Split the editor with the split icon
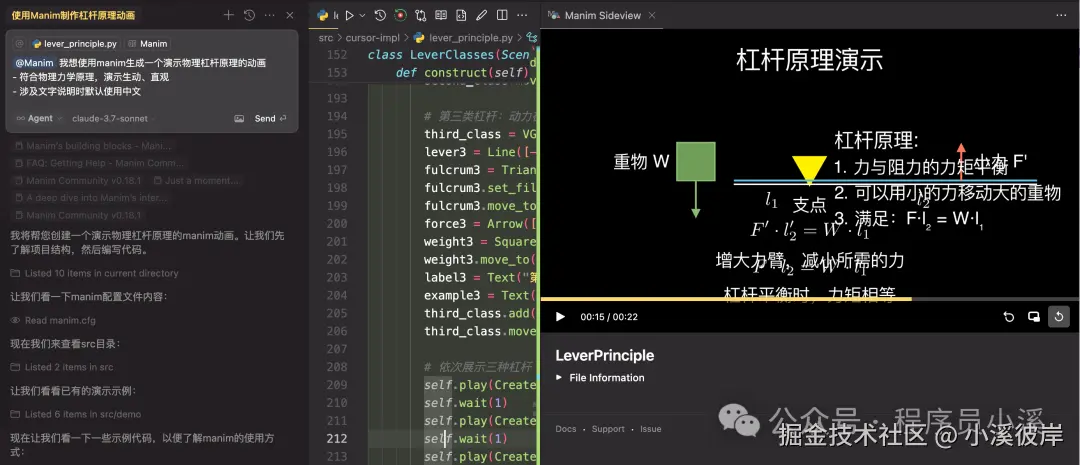 pos(502,15)
